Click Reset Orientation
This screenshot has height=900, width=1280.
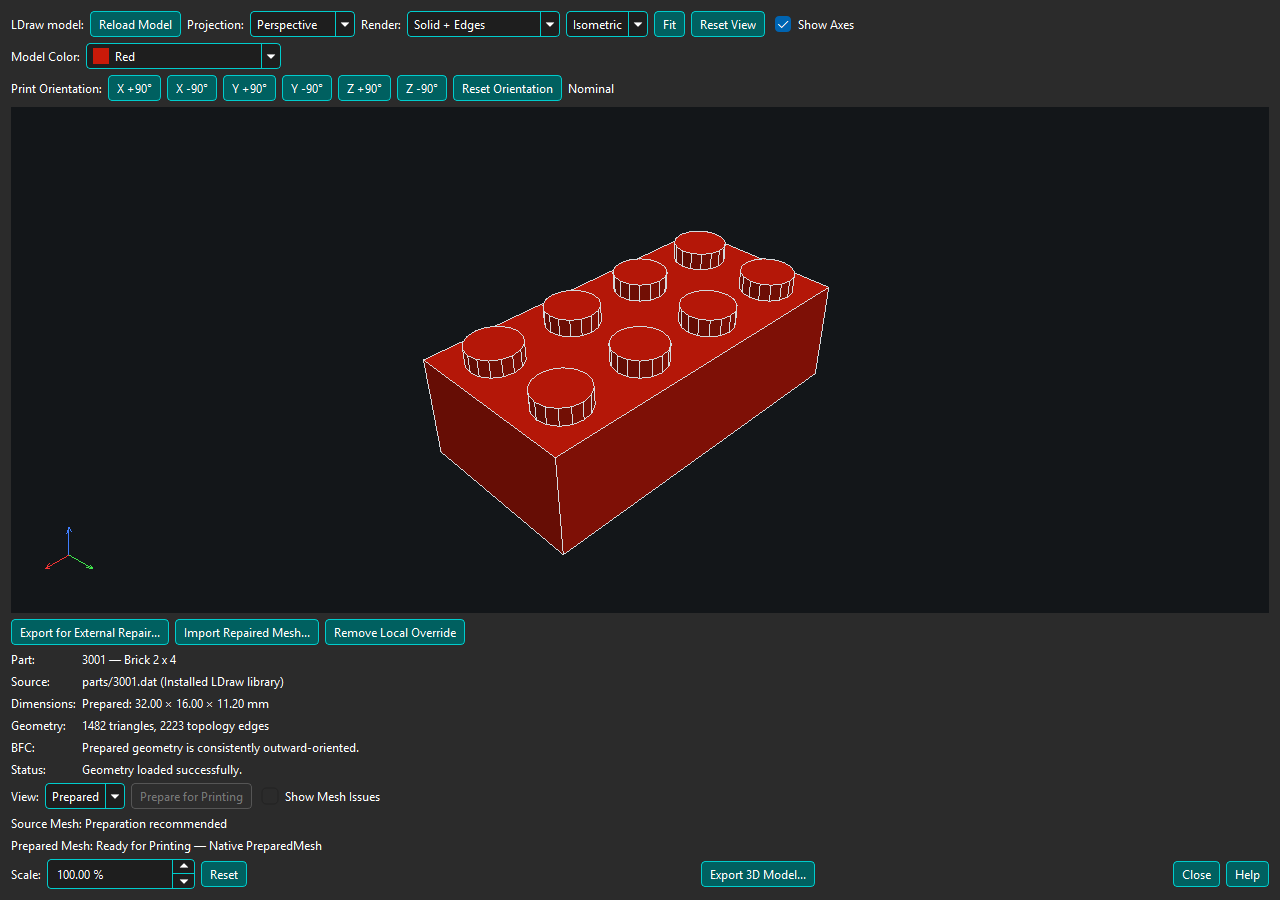507,88
